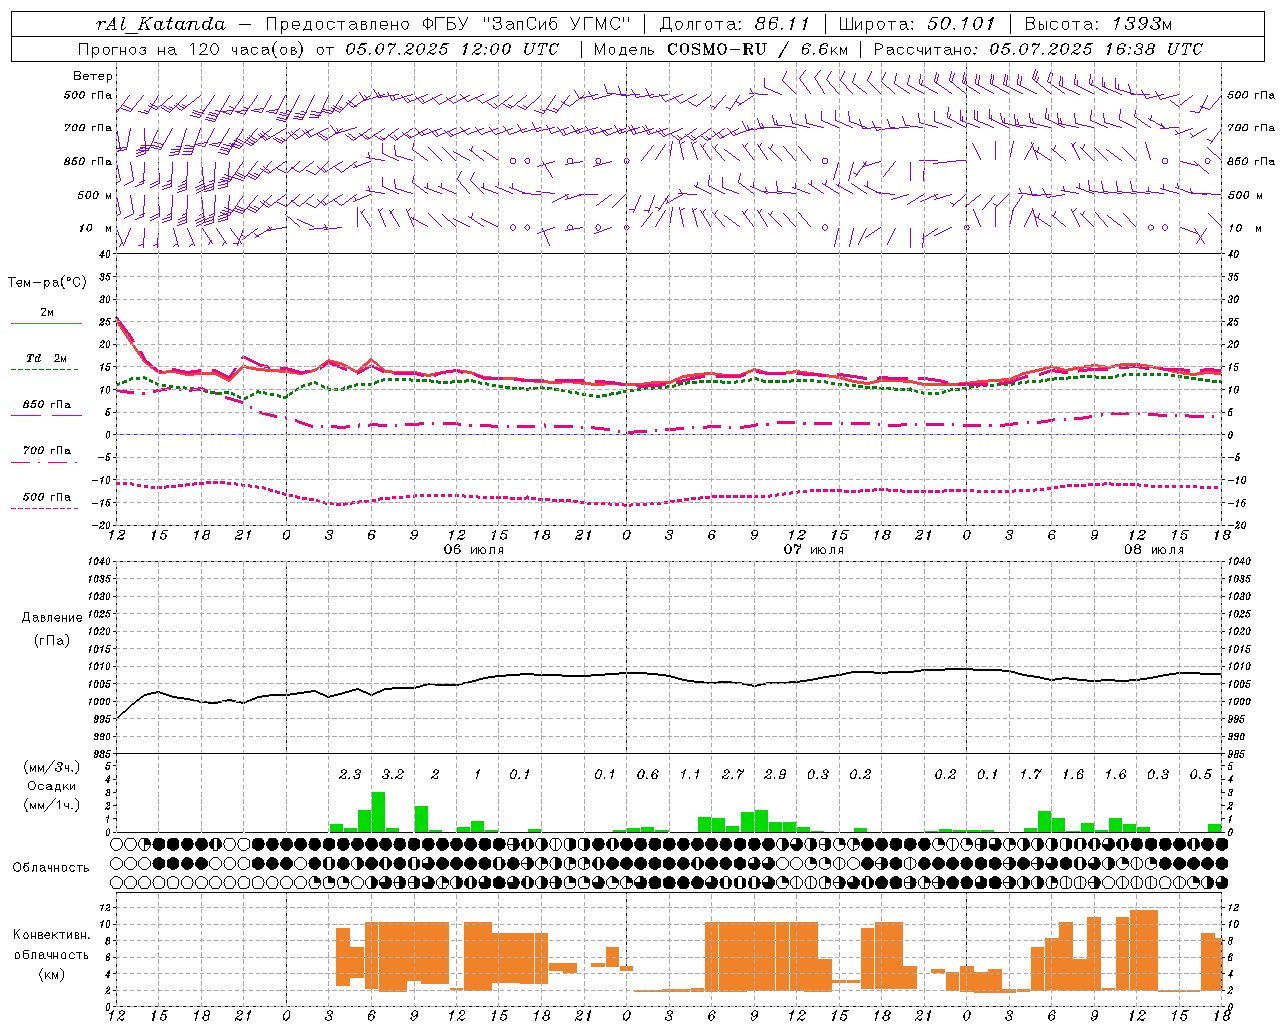Viewport: 1280px width, 1024px height.
Task: Click the rAl_Katanda station title
Action: [161, 23]
